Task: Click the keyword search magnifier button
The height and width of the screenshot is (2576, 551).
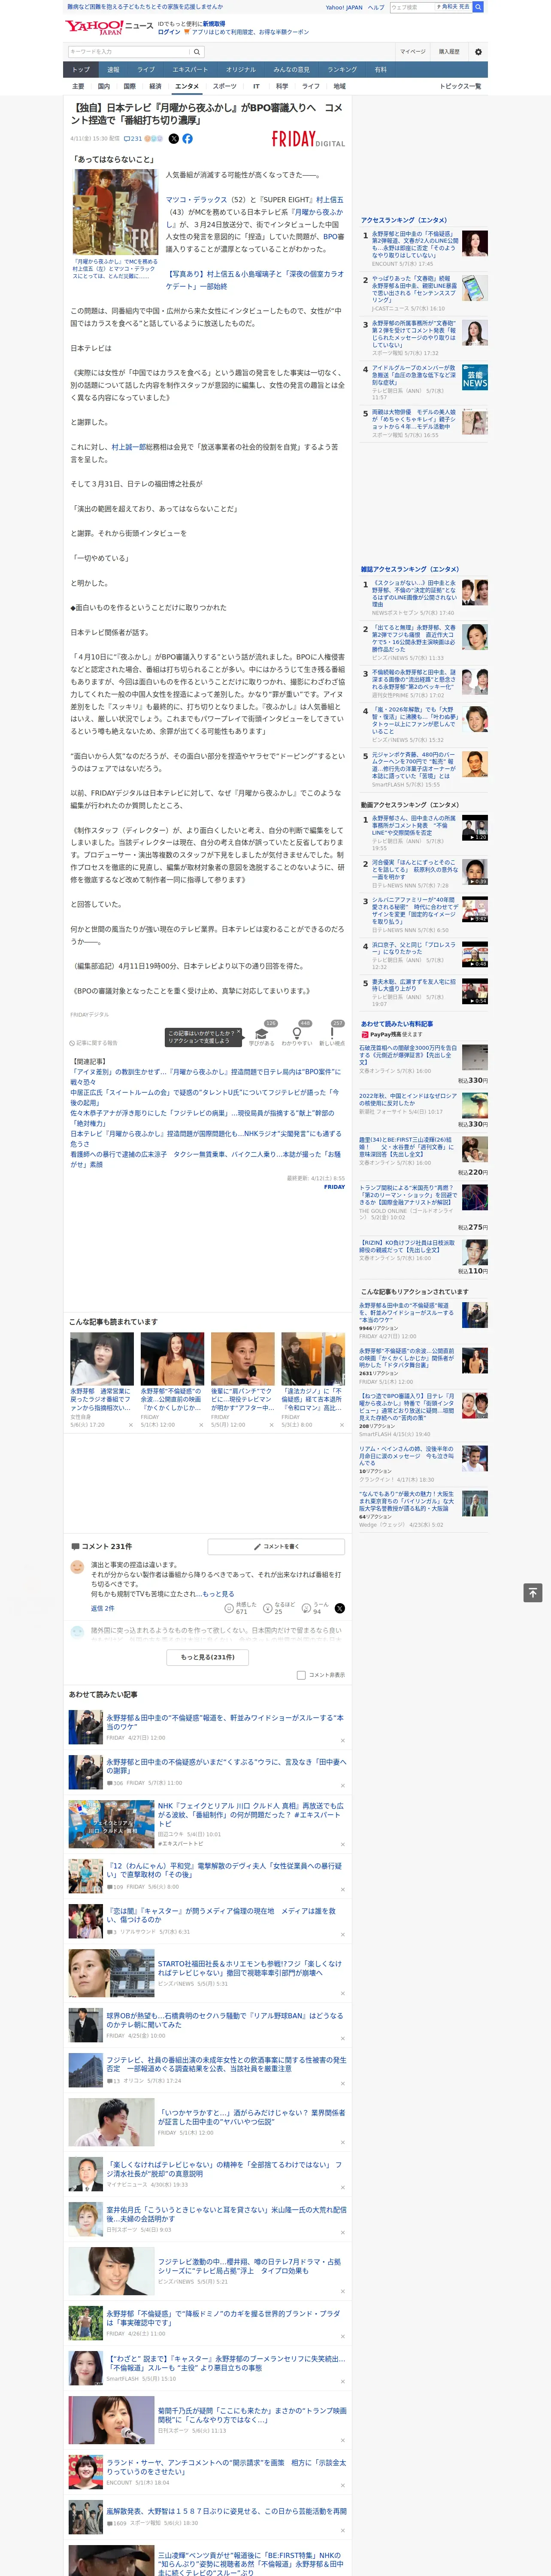Action: pyautogui.click(x=197, y=51)
